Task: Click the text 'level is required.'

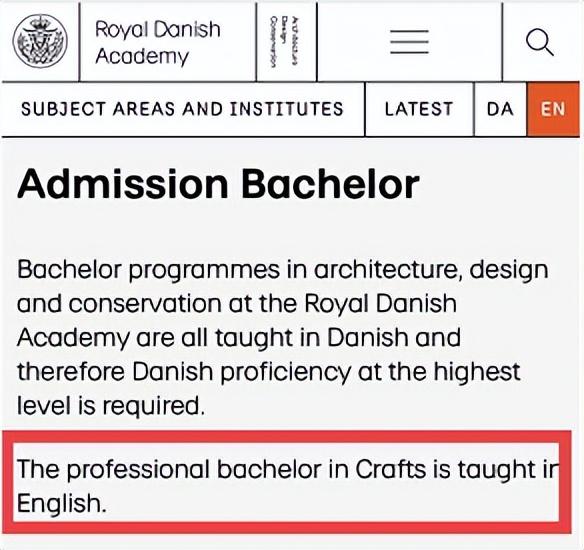Action: point(111,406)
